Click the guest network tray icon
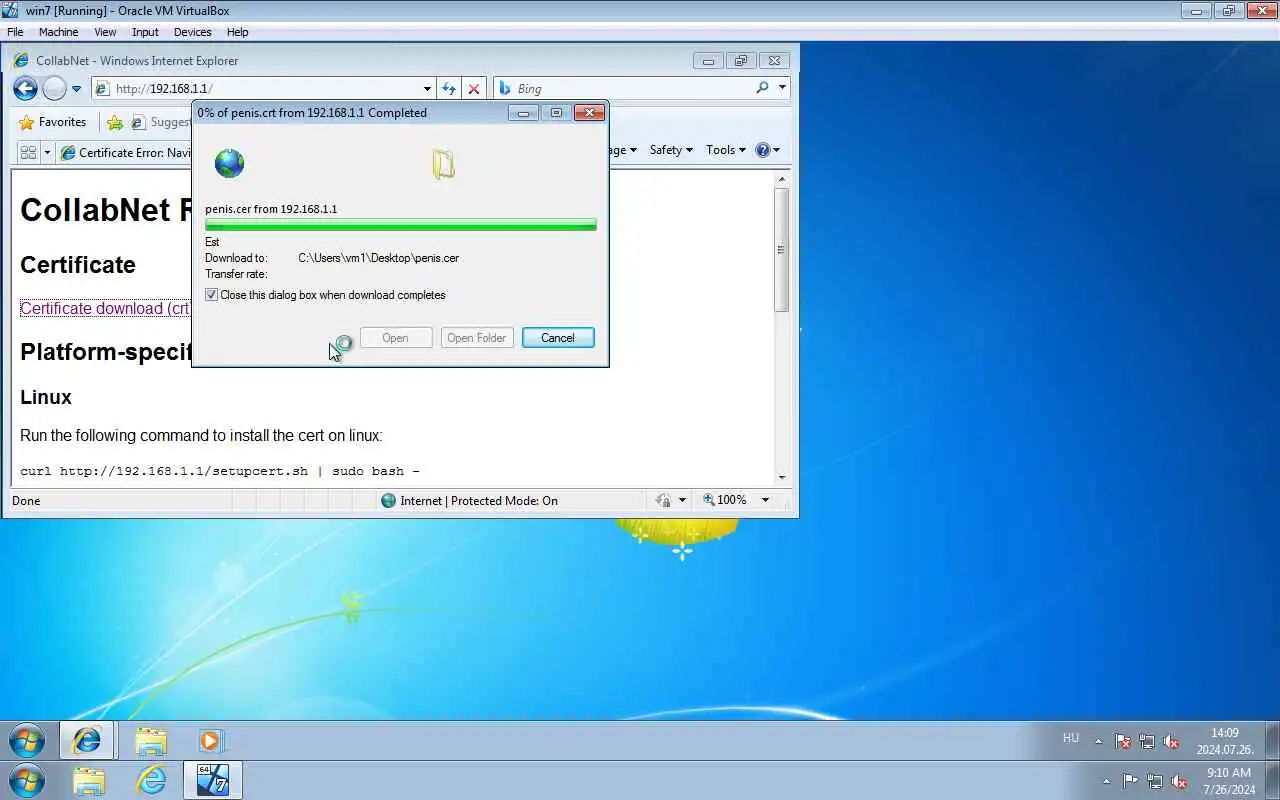The width and height of the screenshot is (1280, 800). pyautogui.click(x=1147, y=742)
